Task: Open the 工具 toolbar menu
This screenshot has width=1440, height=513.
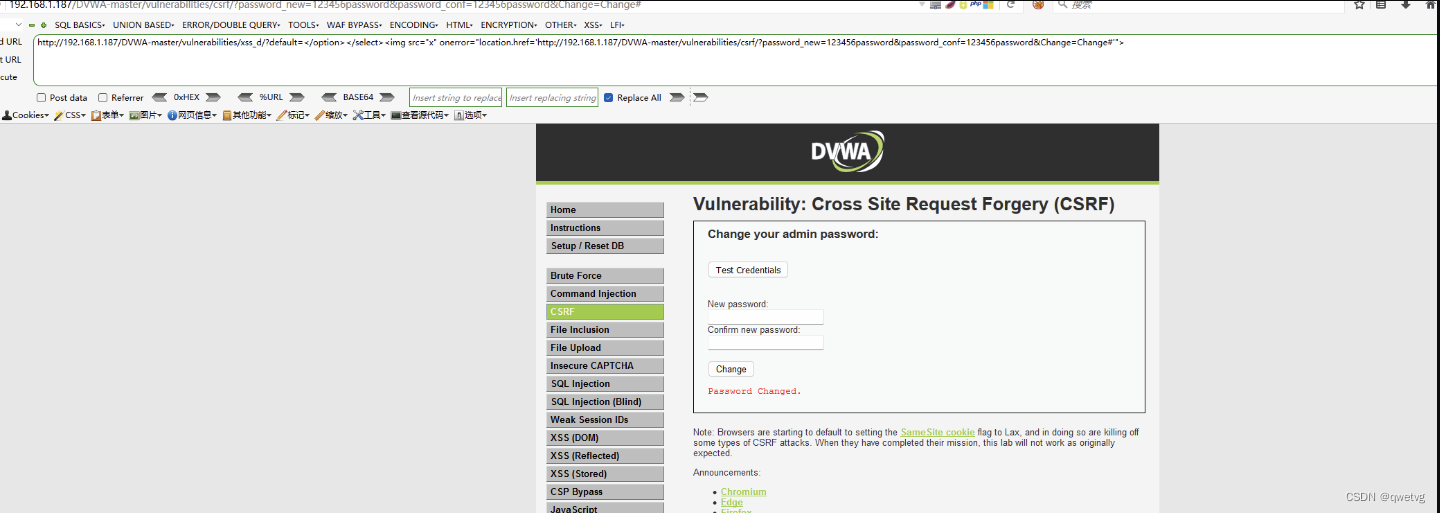Action: pyautogui.click(x=369, y=115)
